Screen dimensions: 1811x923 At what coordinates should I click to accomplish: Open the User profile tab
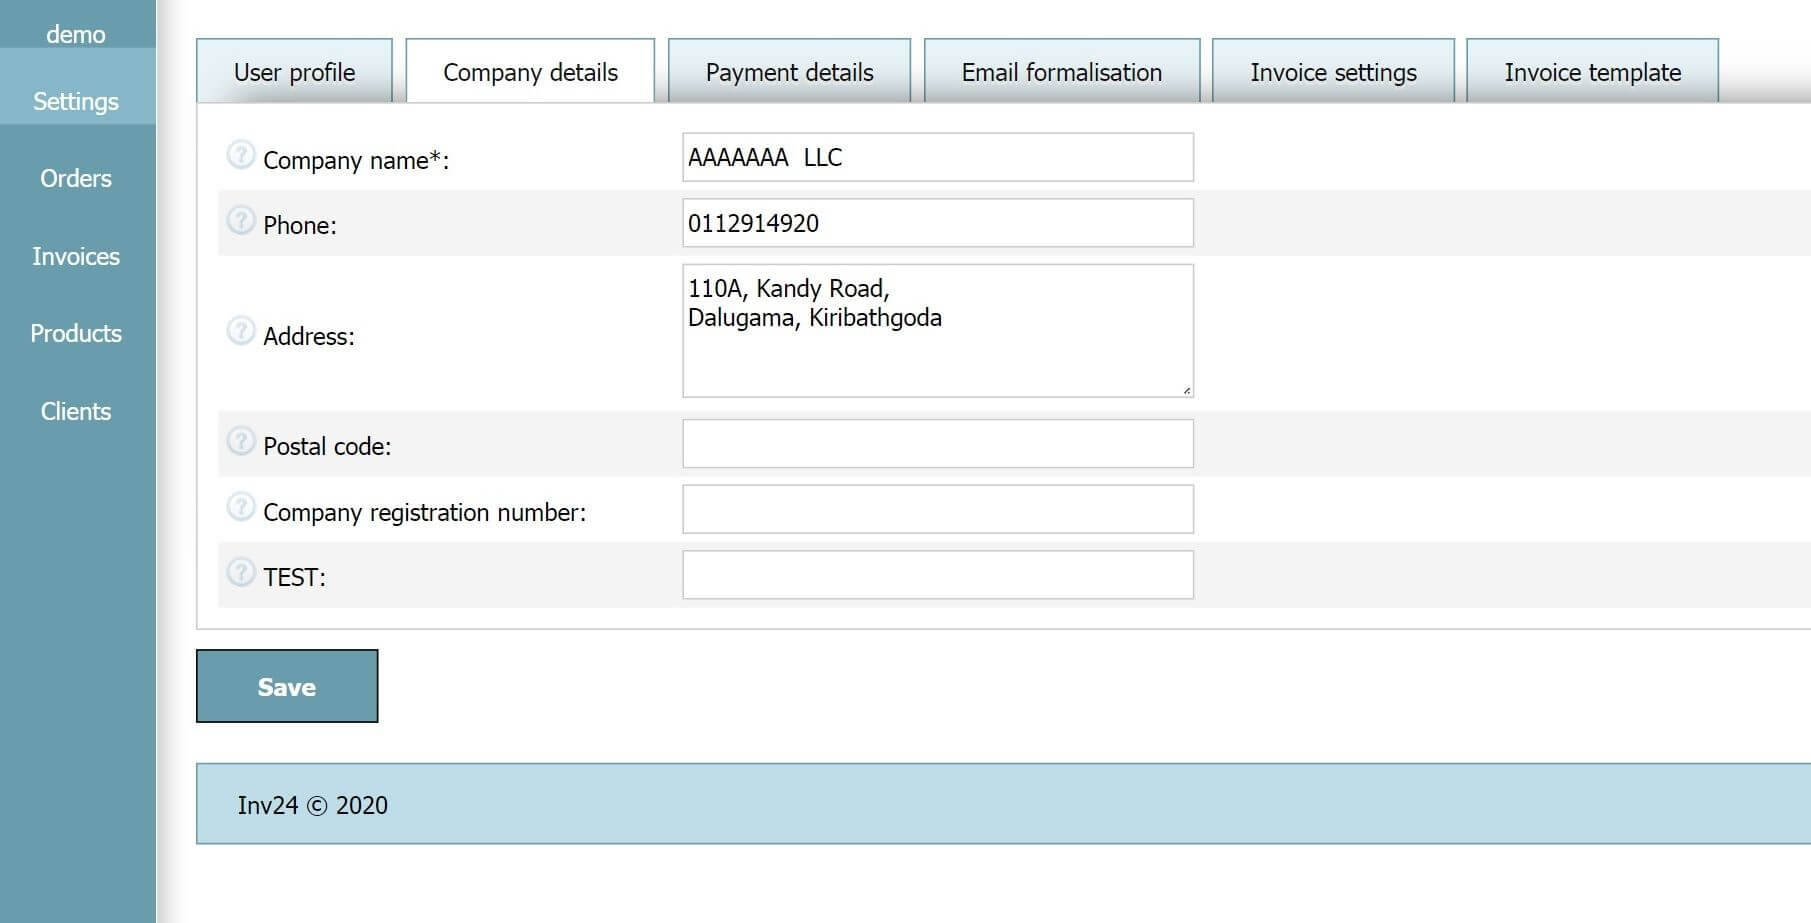[294, 71]
